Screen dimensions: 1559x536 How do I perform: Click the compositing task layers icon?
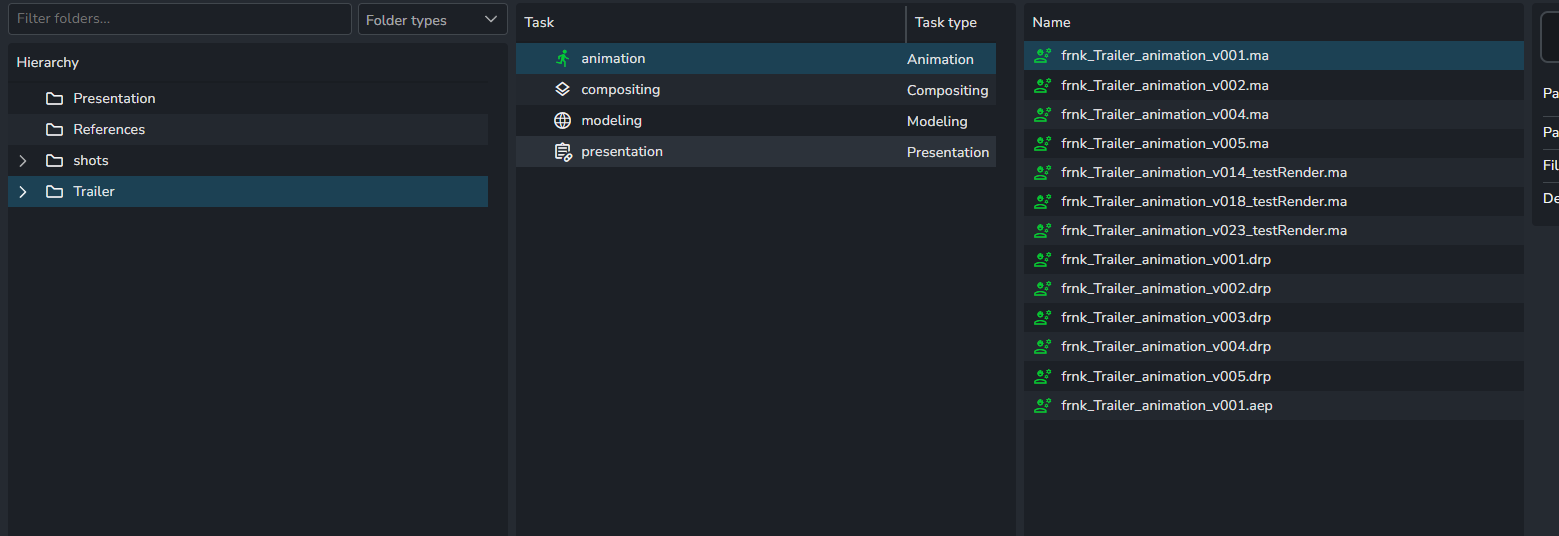[562, 89]
